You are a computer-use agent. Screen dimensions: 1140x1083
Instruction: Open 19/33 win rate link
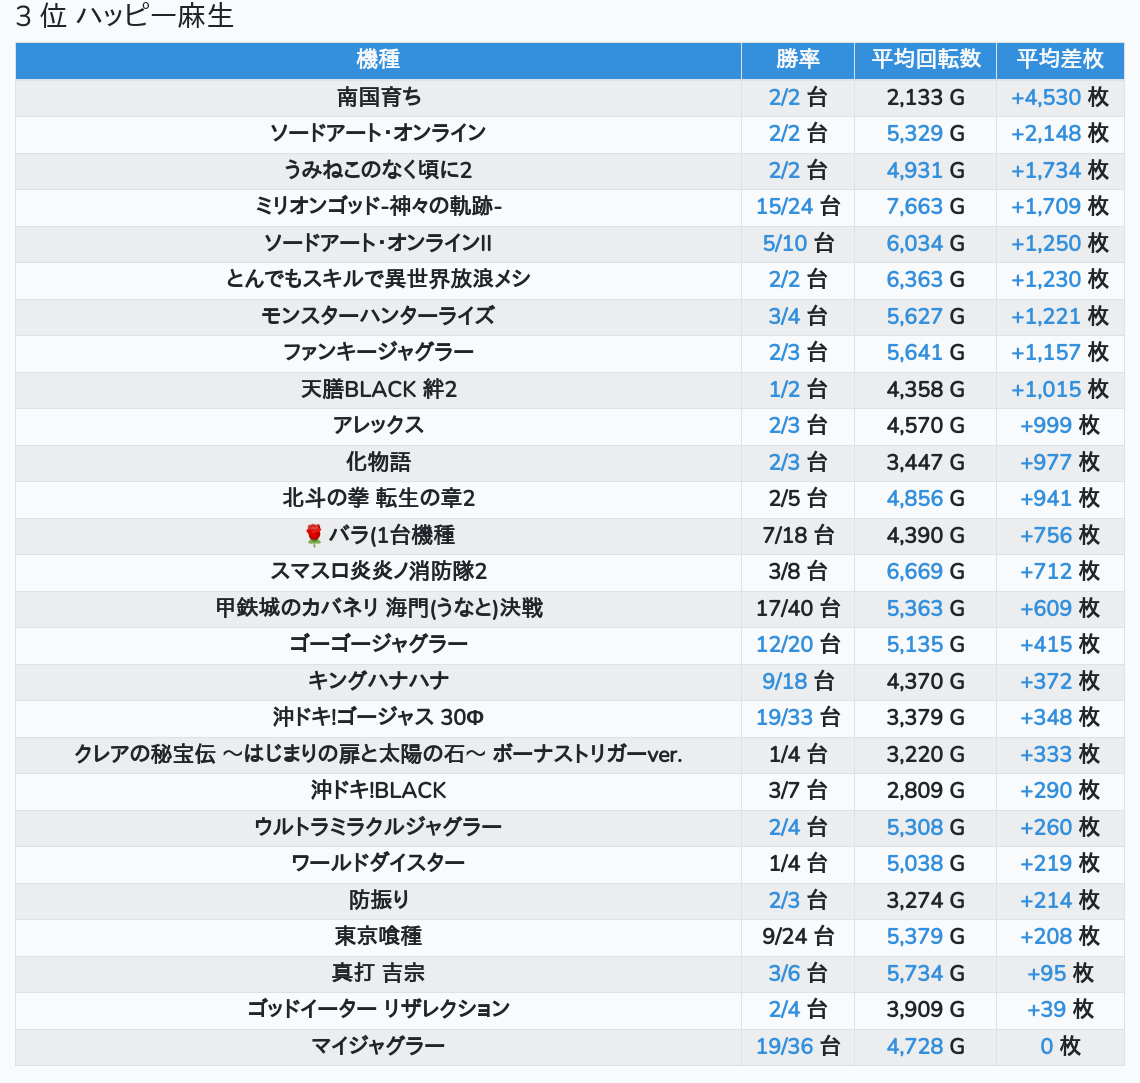point(784,718)
